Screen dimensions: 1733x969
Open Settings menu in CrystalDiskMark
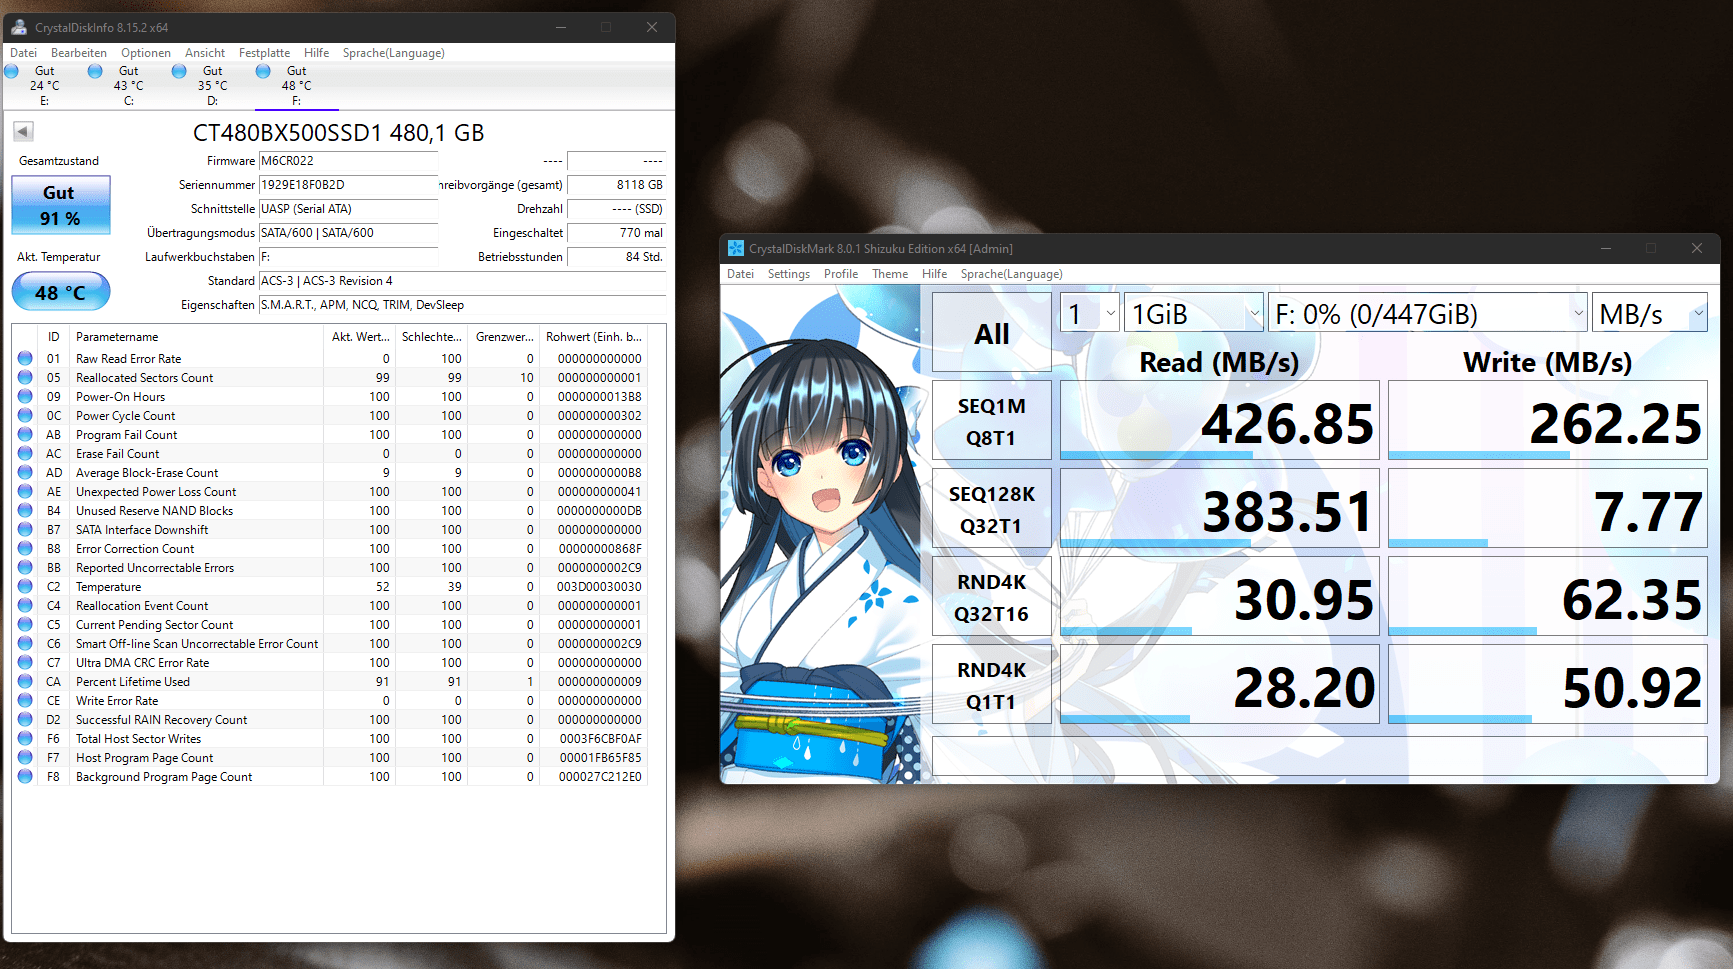coord(789,274)
